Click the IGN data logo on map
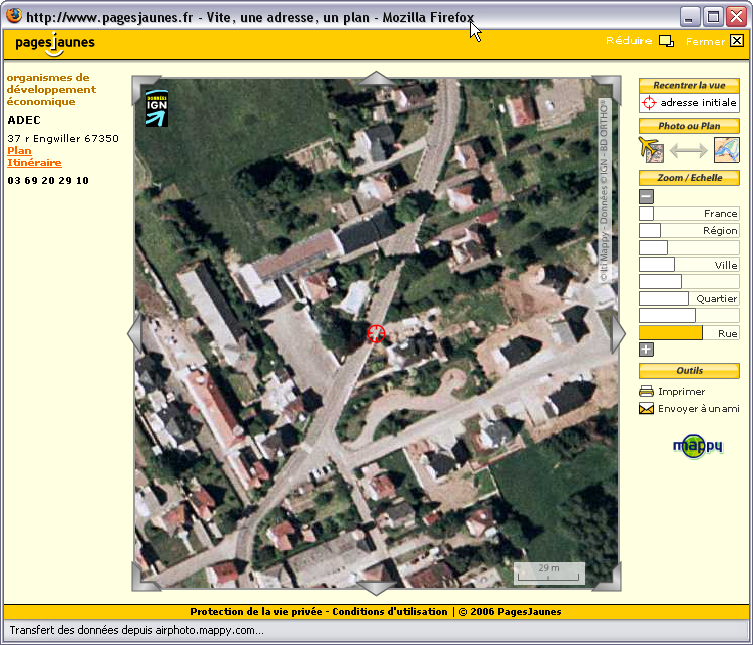 (x=157, y=109)
